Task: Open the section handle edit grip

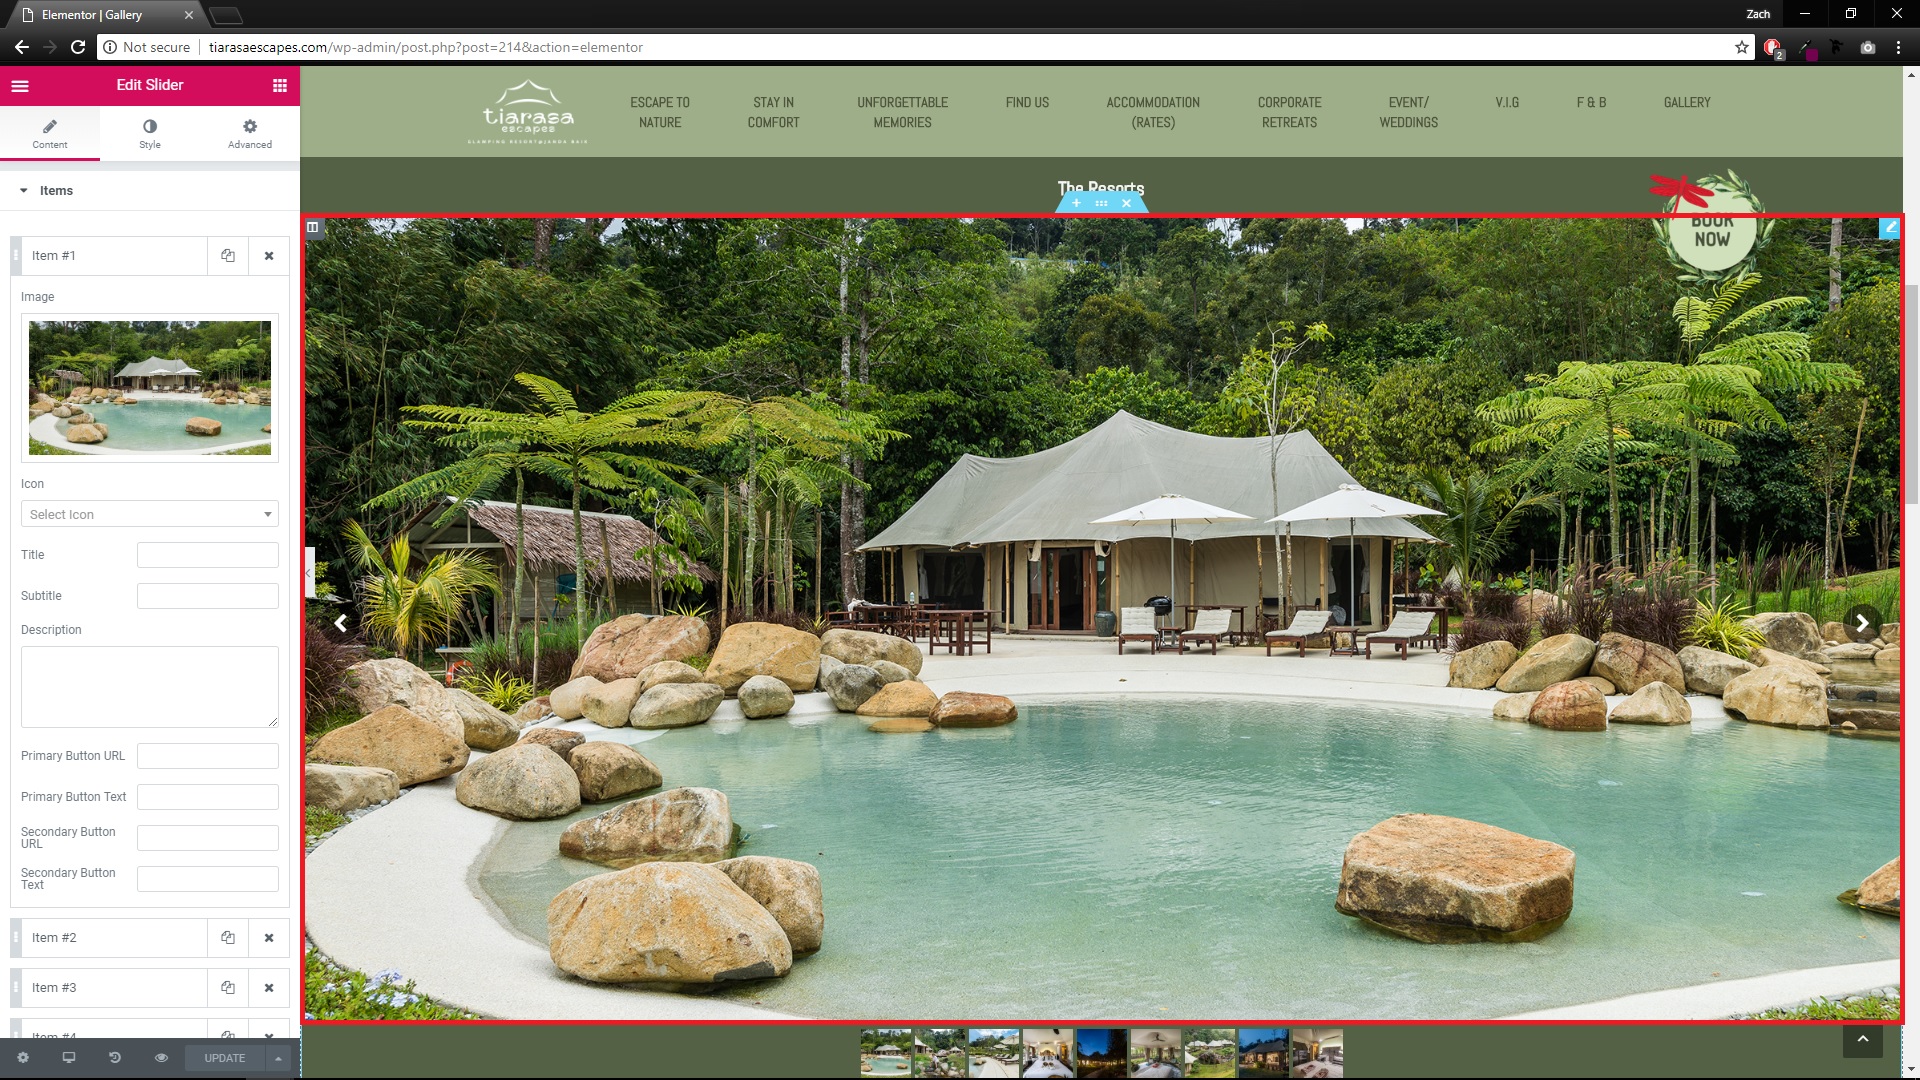Action: click(1101, 203)
